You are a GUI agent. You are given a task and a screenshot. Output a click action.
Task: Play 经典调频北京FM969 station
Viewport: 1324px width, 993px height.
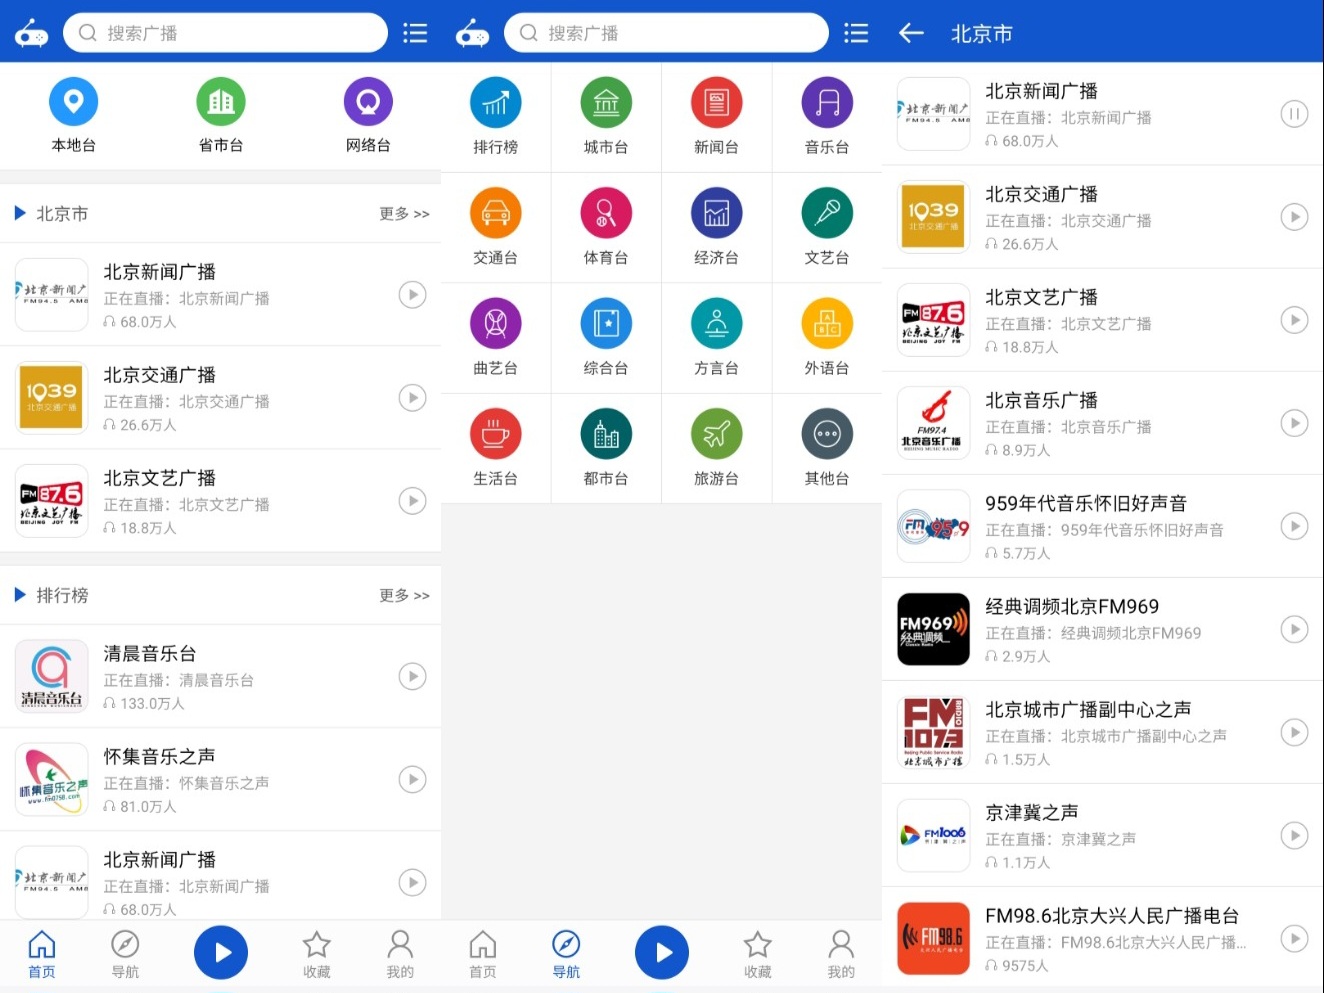click(1294, 629)
